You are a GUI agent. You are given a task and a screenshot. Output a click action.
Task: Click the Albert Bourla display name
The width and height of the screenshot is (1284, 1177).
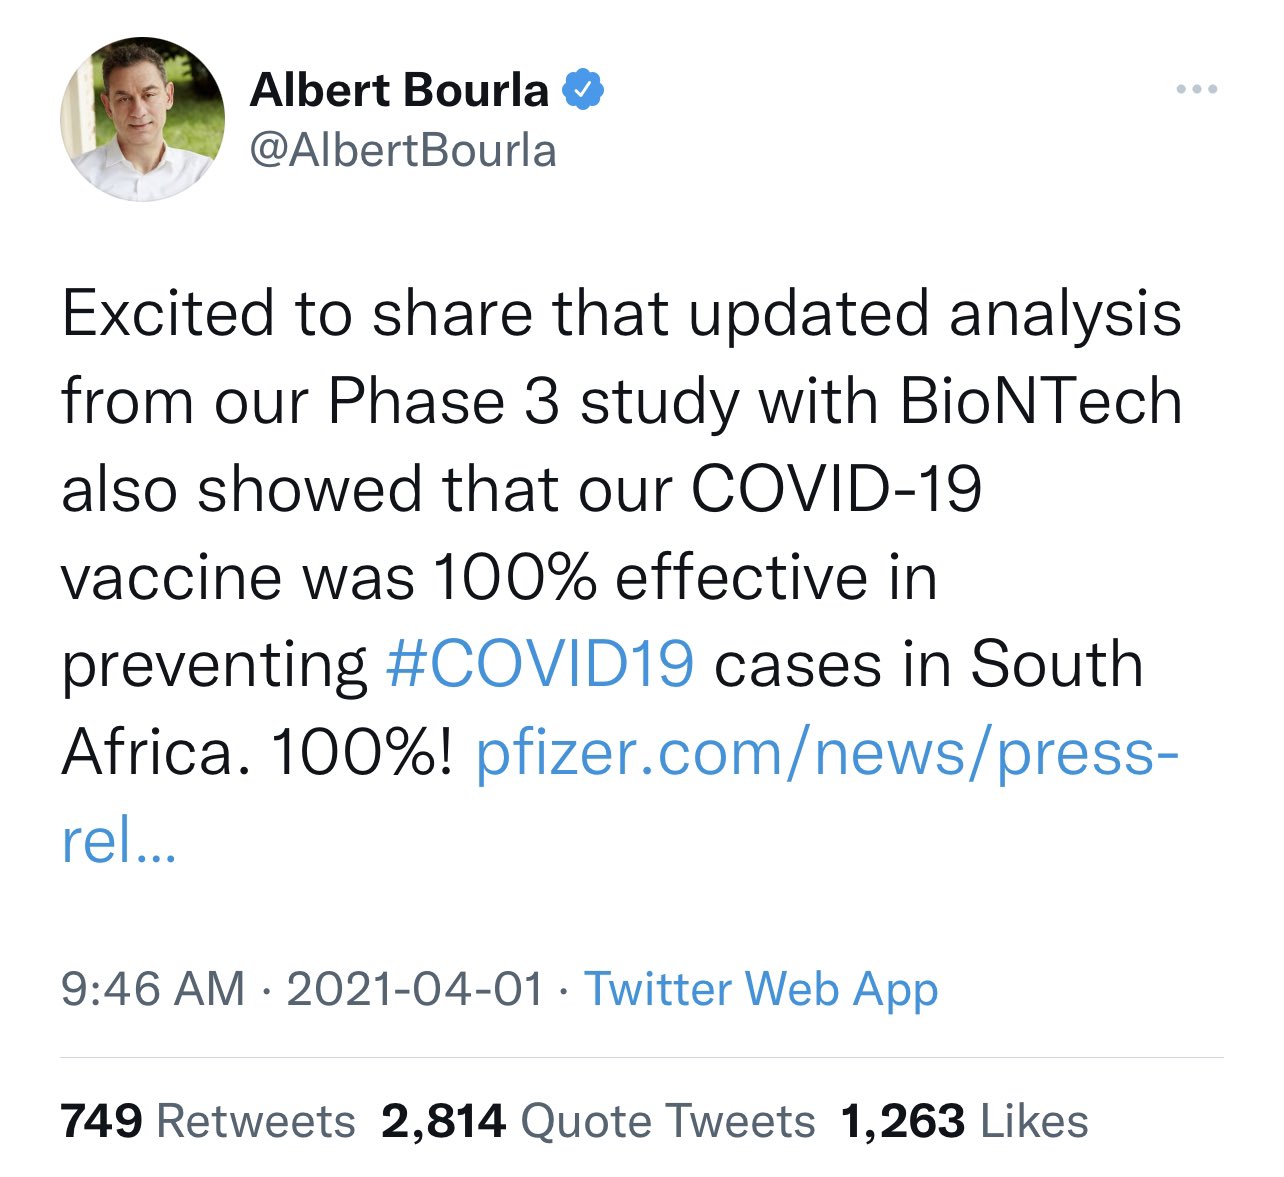399,90
